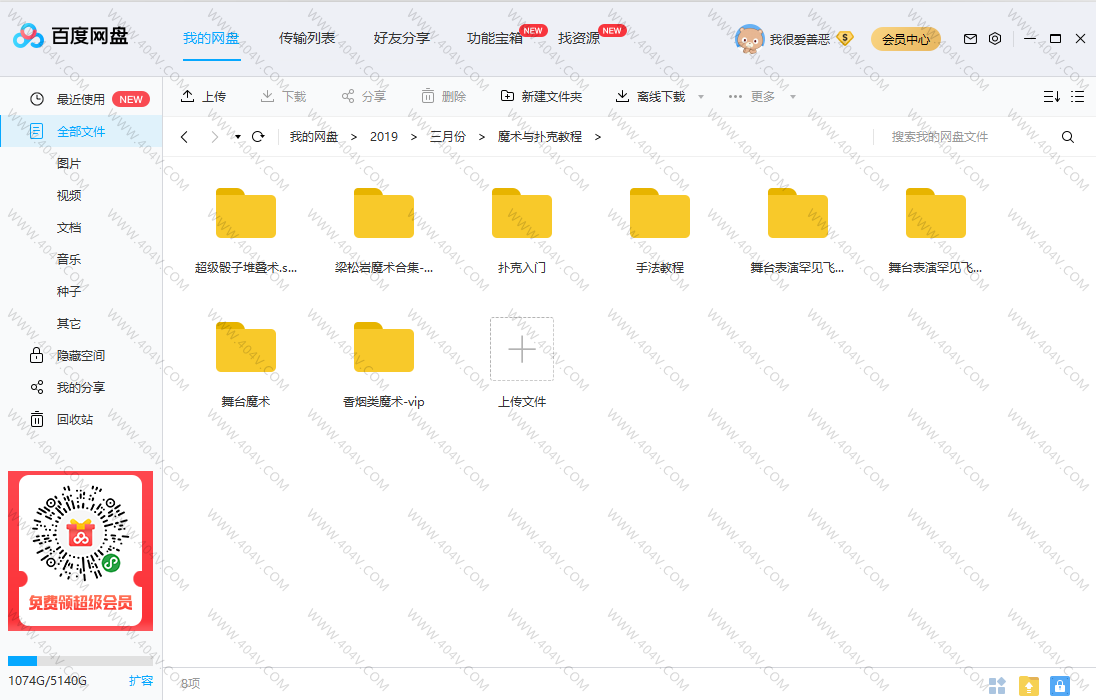This screenshot has height=700, width=1096.
Task: Open navigation history dropdown arrow
Action: coord(238,137)
